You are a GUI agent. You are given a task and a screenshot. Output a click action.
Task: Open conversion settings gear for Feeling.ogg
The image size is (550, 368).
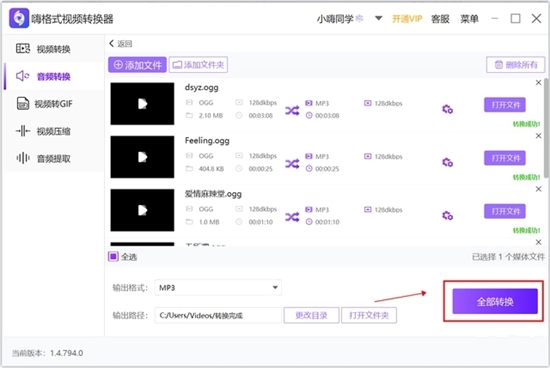[x=447, y=162]
